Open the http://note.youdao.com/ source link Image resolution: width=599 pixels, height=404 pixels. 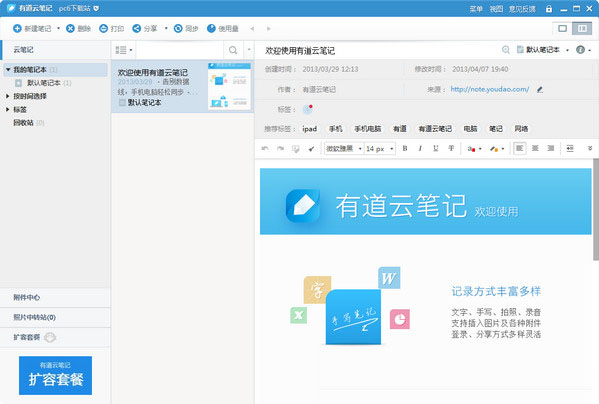tap(490, 89)
